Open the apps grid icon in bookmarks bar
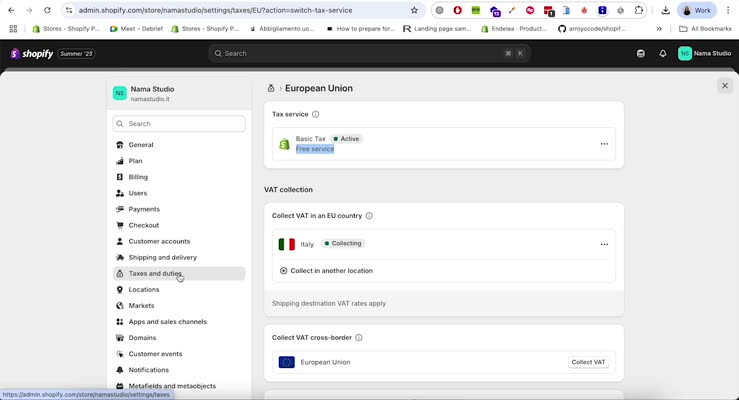 point(13,29)
